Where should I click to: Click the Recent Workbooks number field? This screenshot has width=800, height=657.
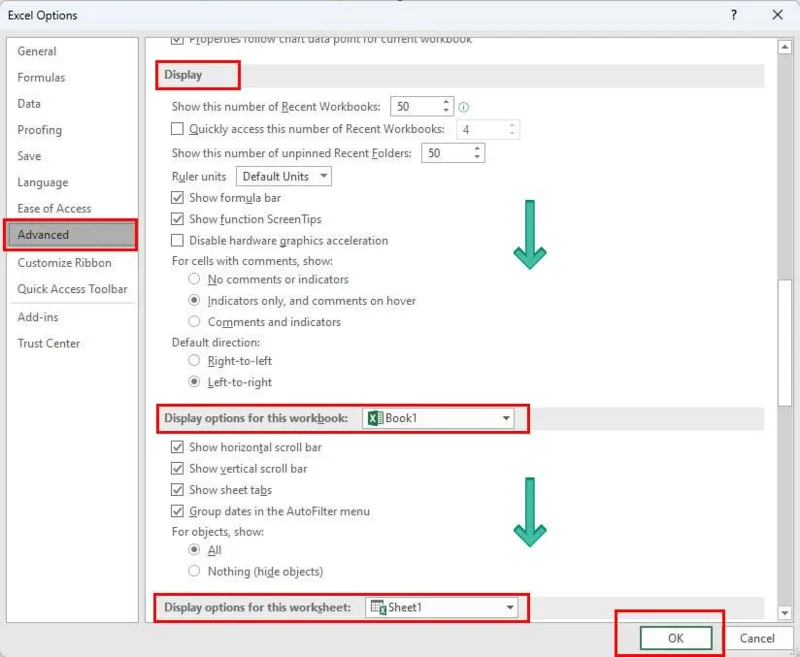click(416, 106)
